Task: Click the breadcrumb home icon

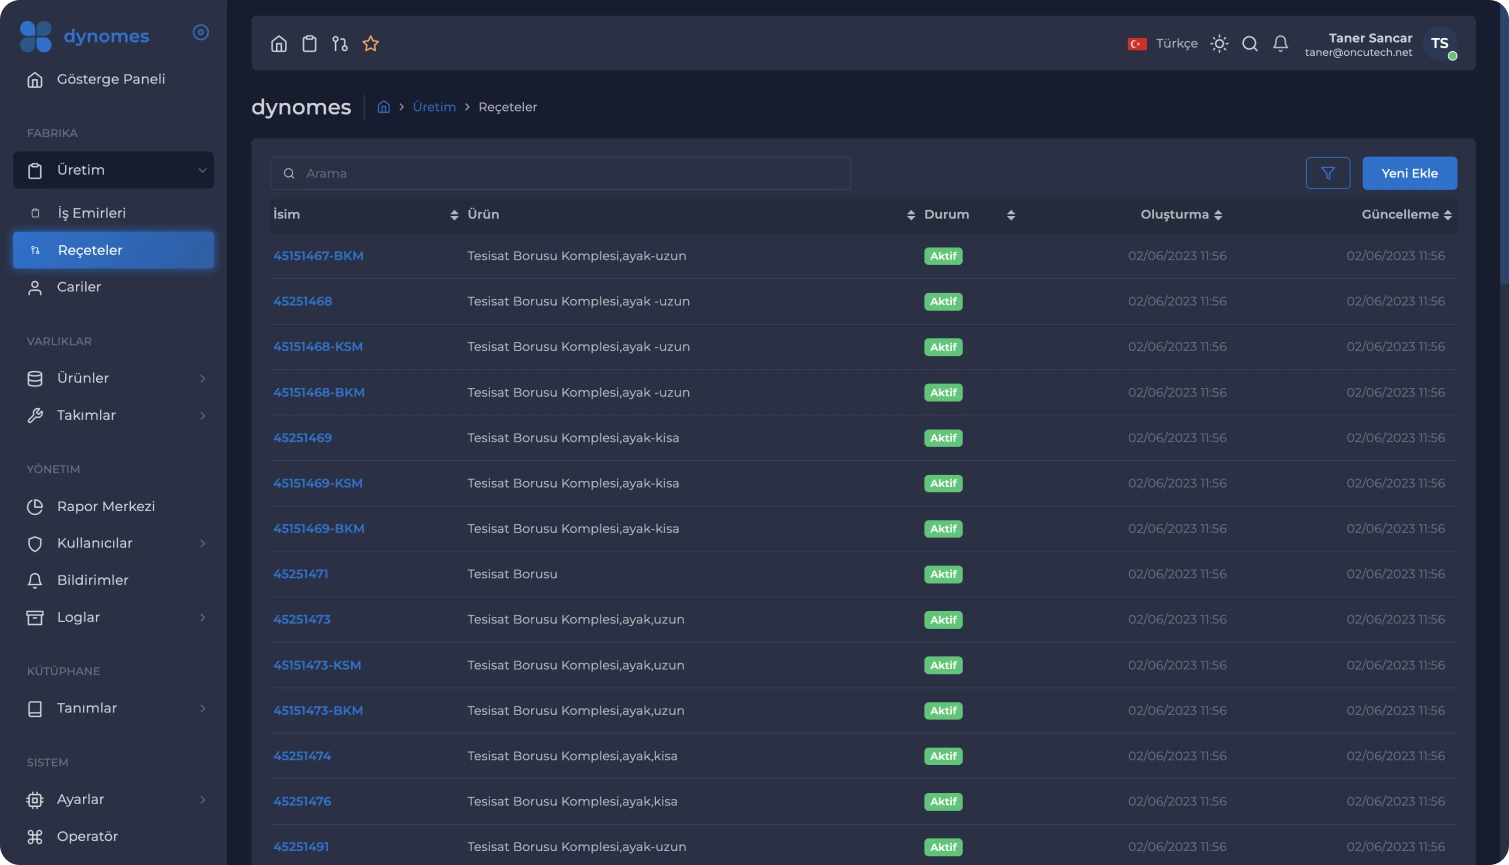Action: pos(383,106)
